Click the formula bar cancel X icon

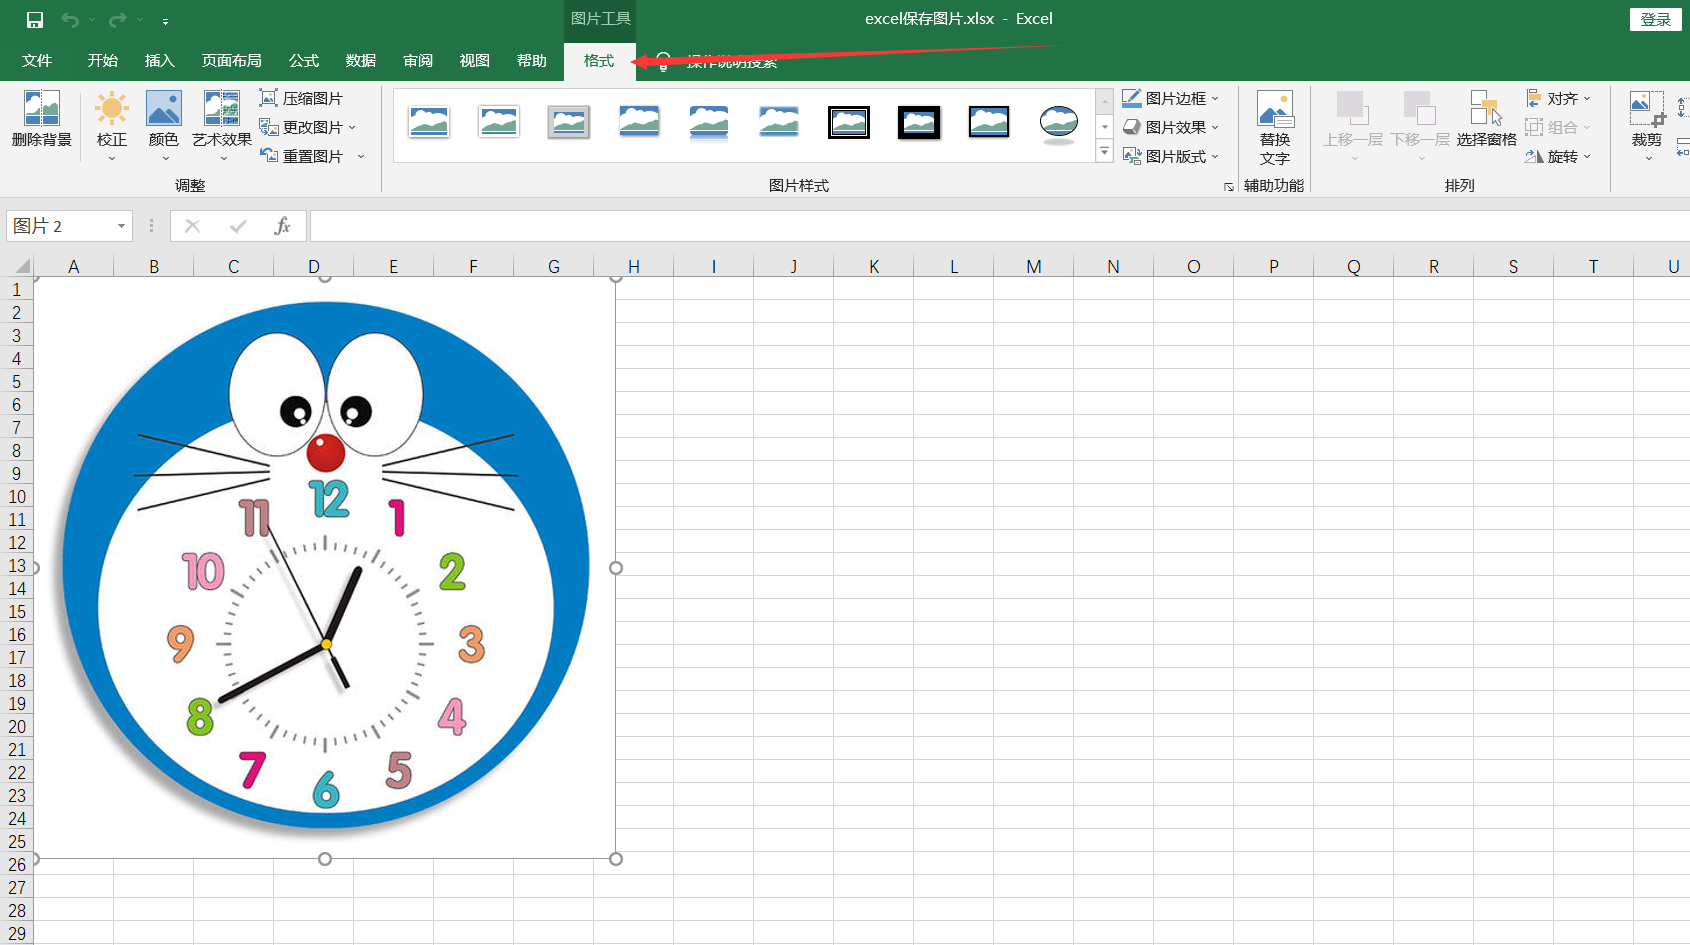(192, 226)
